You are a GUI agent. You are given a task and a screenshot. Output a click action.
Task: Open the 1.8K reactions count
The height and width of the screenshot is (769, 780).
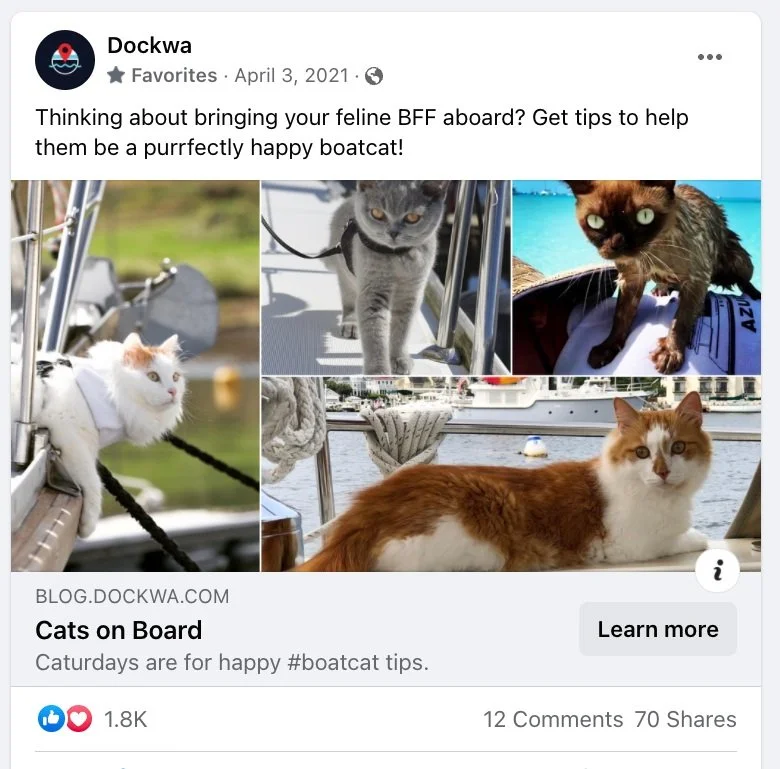pyautogui.click(x=125, y=719)
